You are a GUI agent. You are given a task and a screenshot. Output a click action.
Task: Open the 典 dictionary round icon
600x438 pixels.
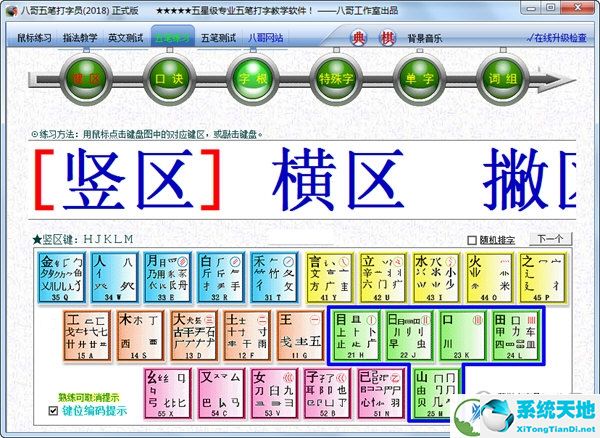pos(359,38)
